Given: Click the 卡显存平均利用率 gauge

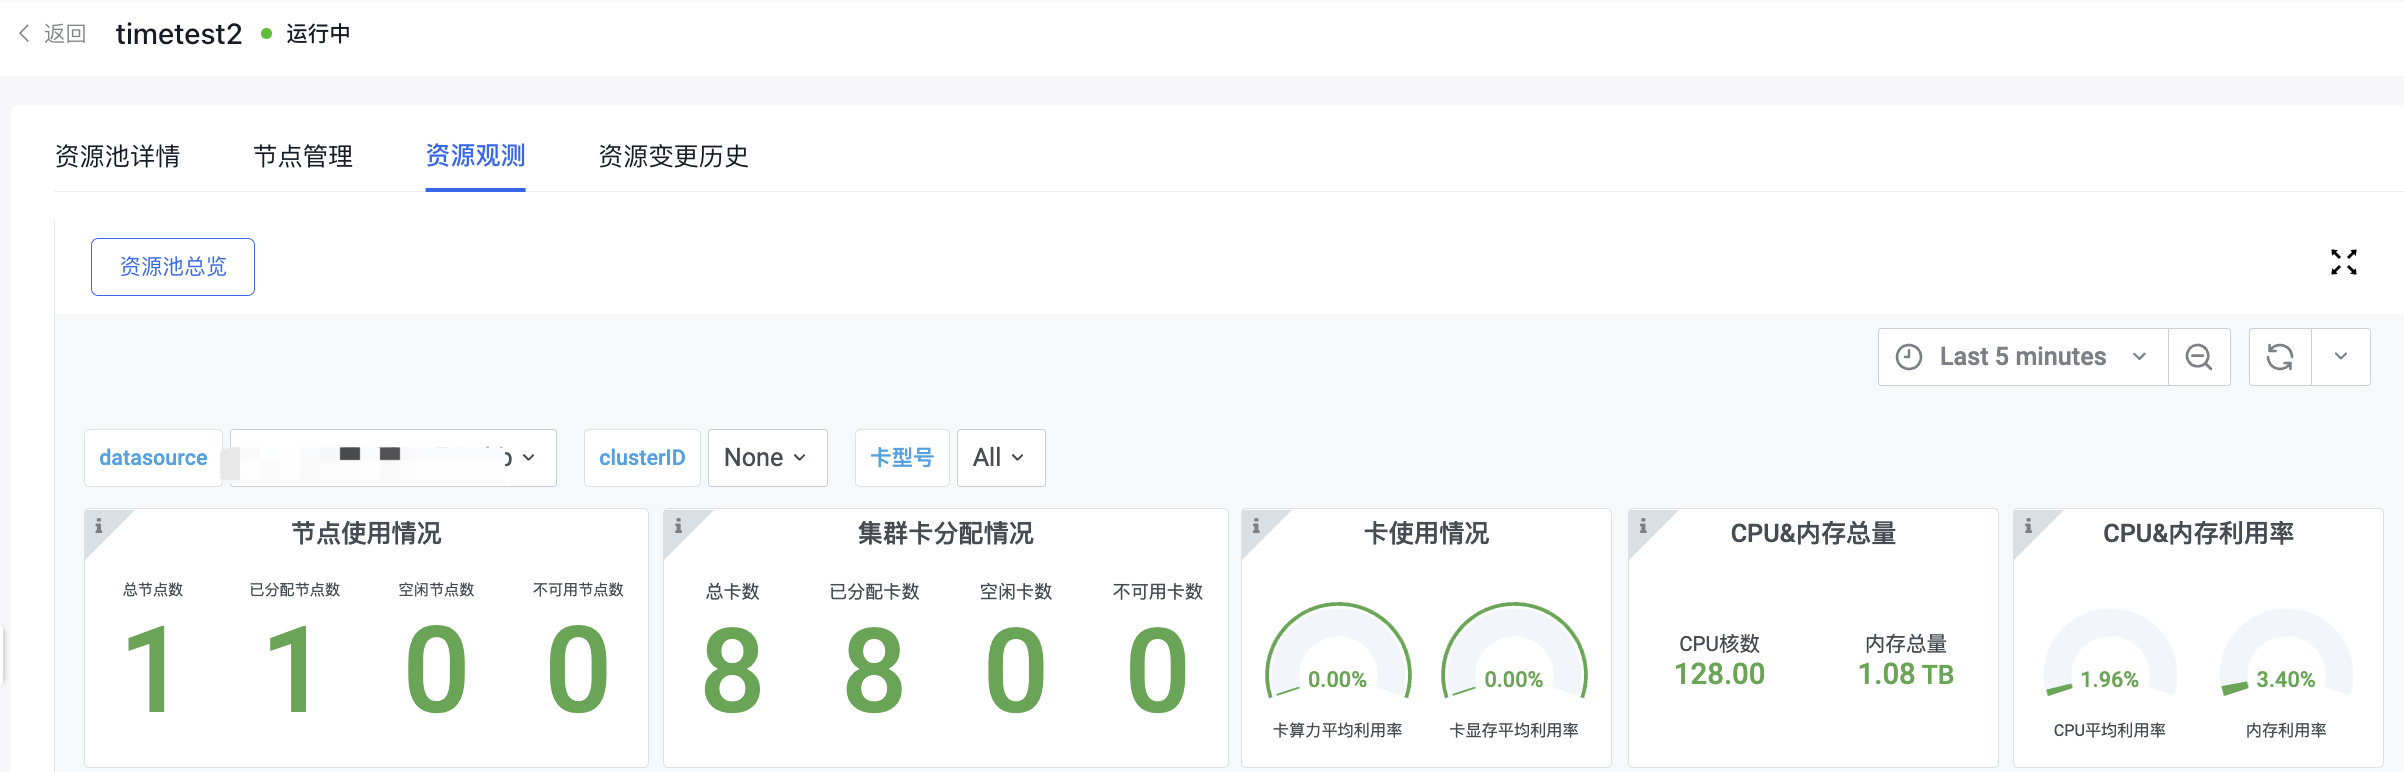Looking at the screenshot, I should pyautogui.click(x=1514, y=652).
